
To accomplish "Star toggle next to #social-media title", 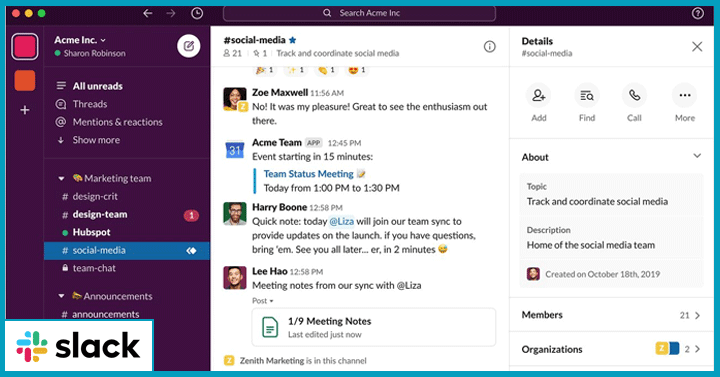I will click(x=292, y=40).
